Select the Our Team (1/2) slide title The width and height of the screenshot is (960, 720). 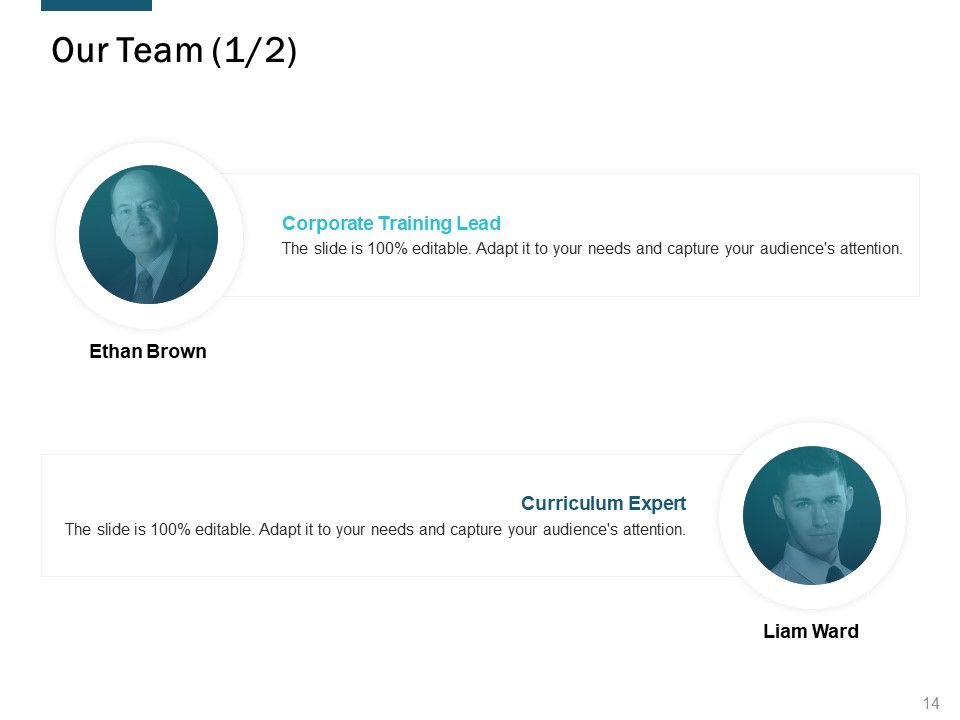(x=174, y=51)
